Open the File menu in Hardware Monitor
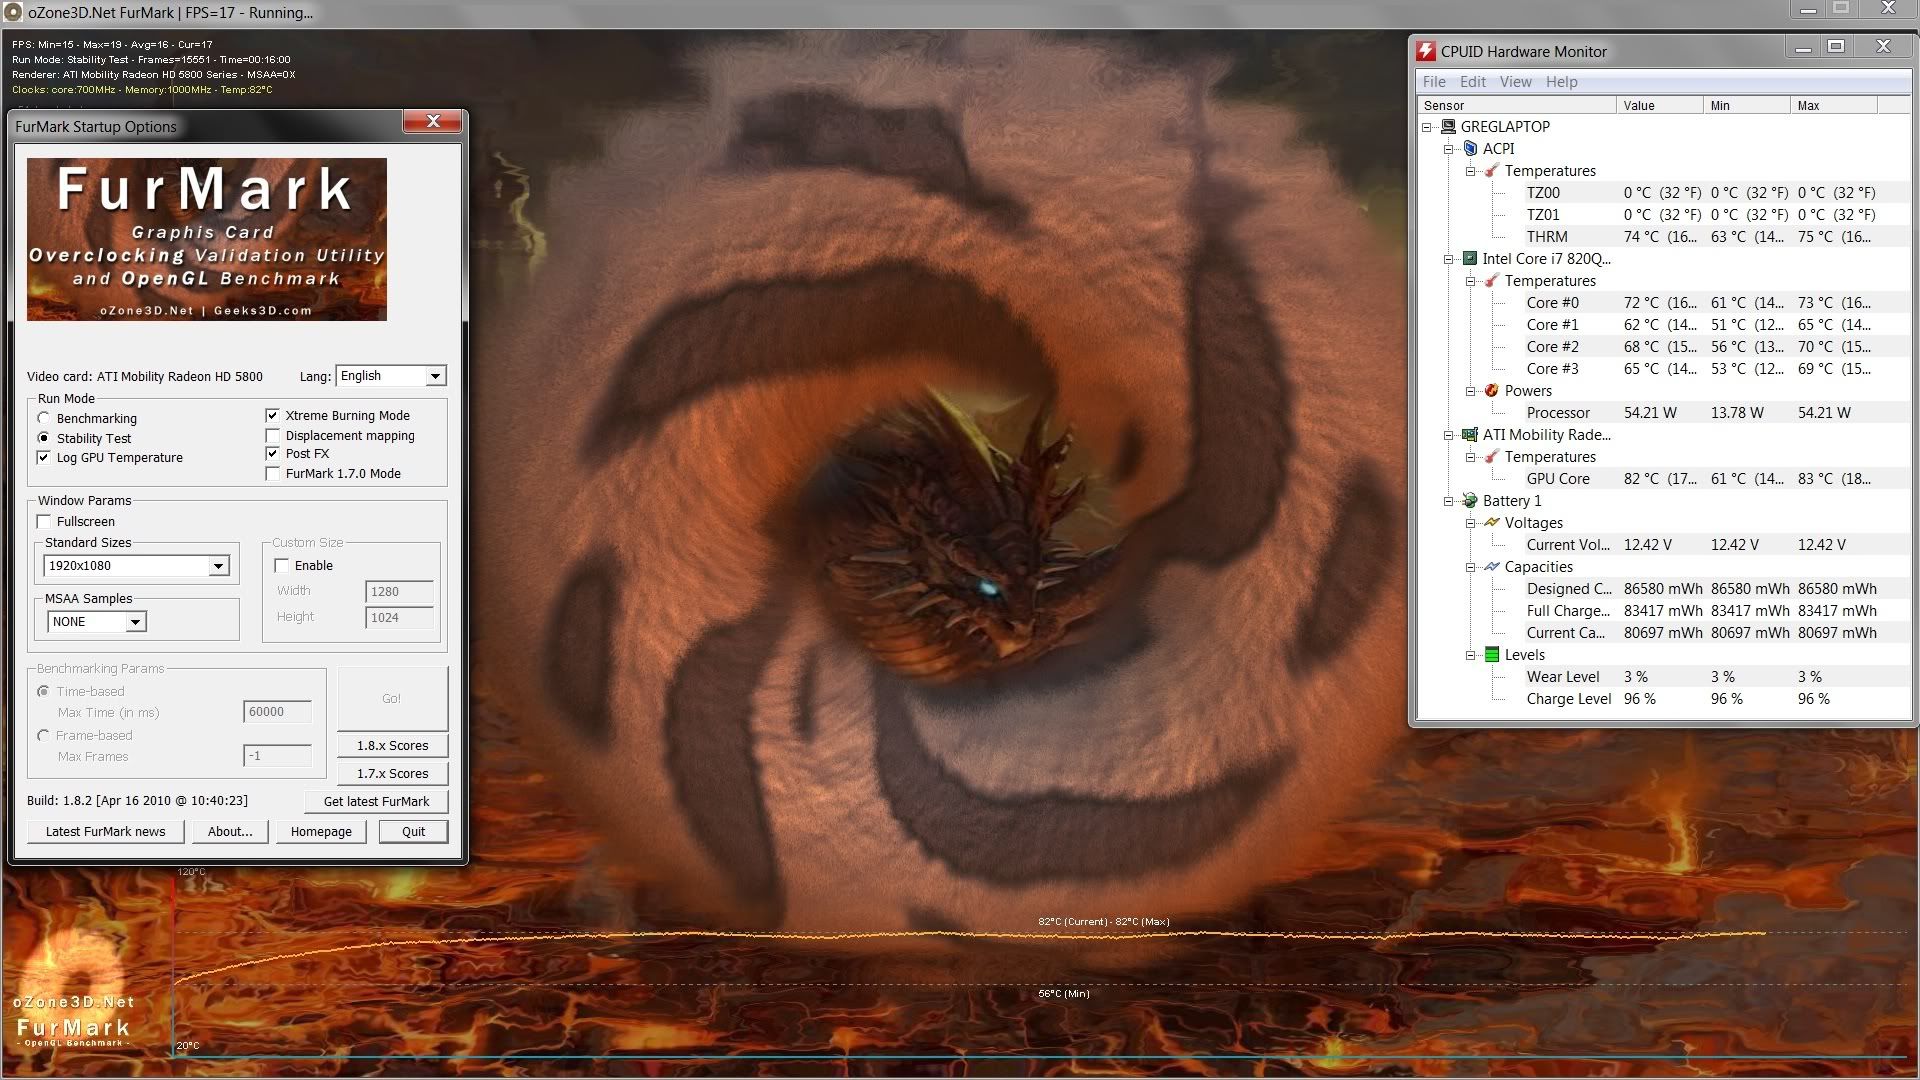 point(1434,82)
